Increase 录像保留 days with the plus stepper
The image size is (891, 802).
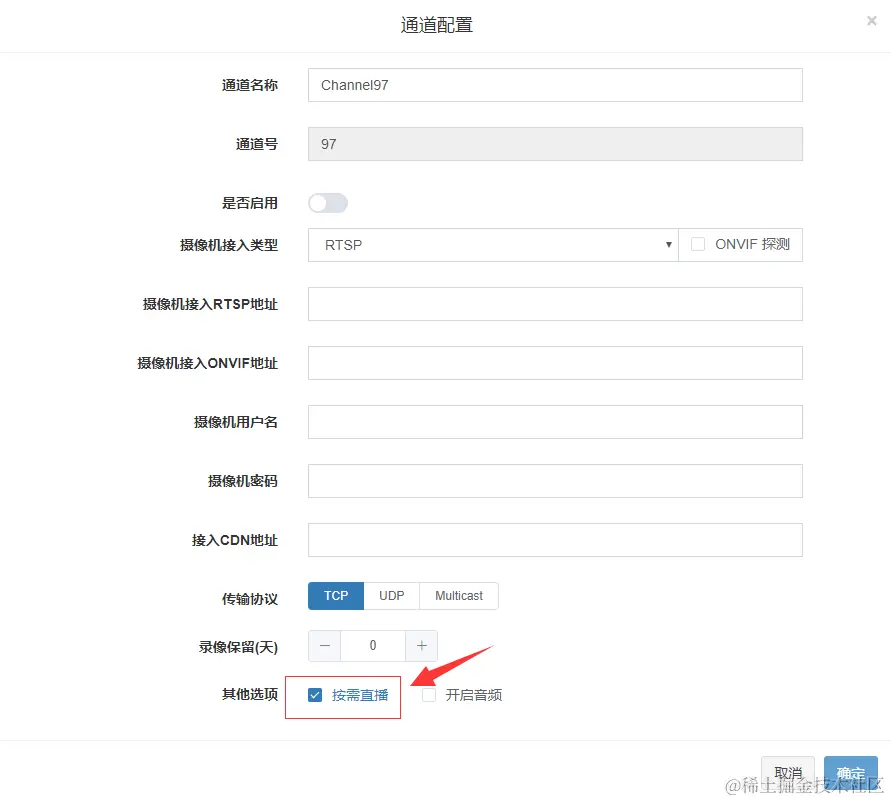(421, 645)
